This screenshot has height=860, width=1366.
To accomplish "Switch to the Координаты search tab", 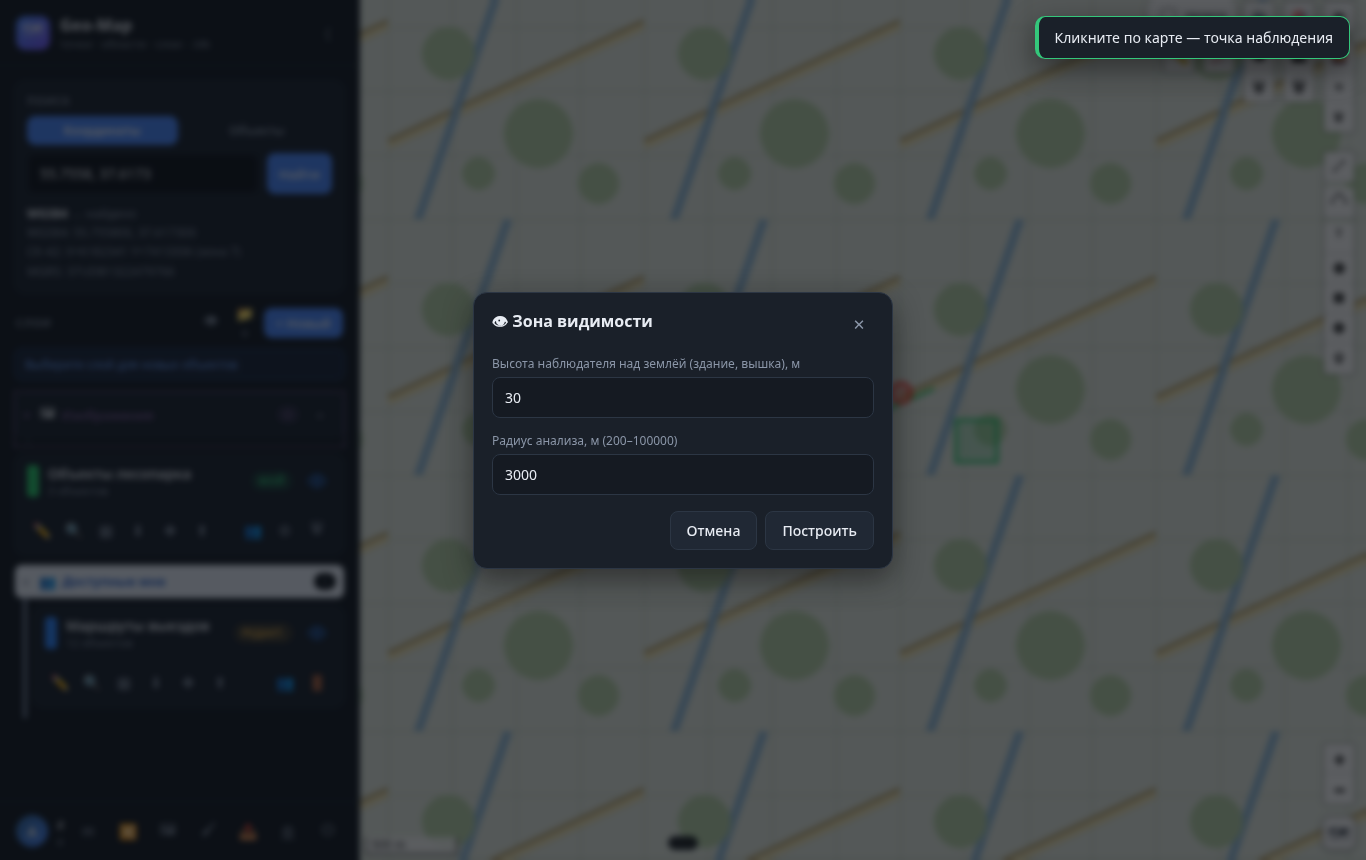I will pyautogui.click(x=102, y=131).
